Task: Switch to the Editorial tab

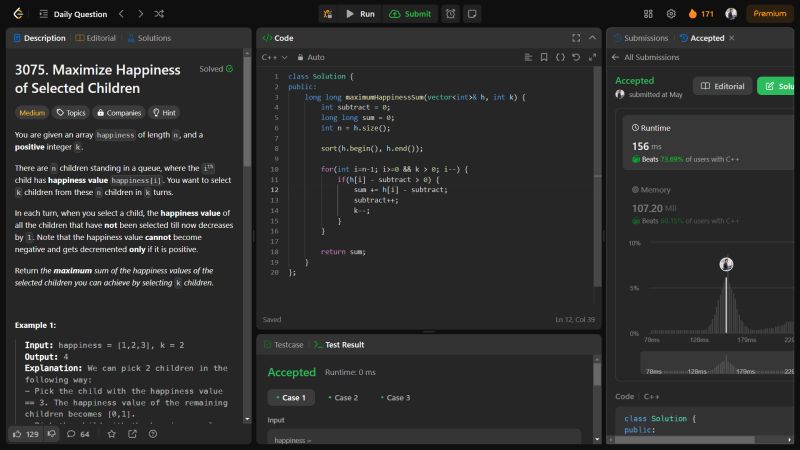Action: click(x=96, y=38)
